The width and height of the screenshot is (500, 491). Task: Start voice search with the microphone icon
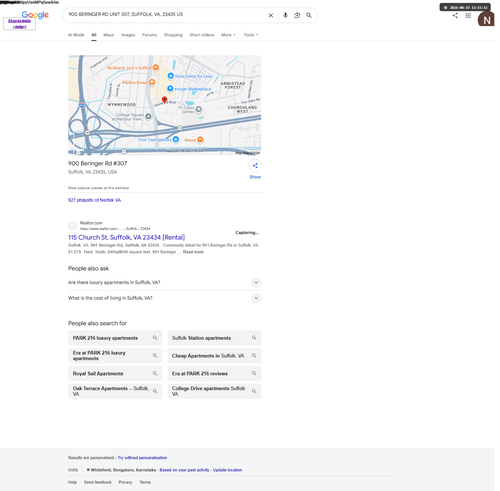(x=285, y=15)
